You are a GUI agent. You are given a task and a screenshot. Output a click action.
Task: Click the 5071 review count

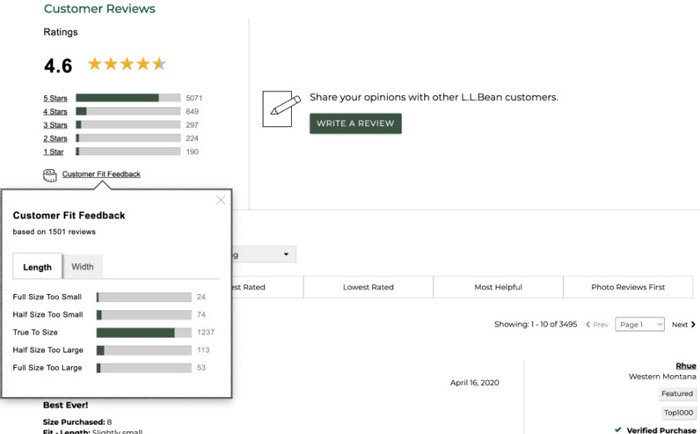(194, 98)
